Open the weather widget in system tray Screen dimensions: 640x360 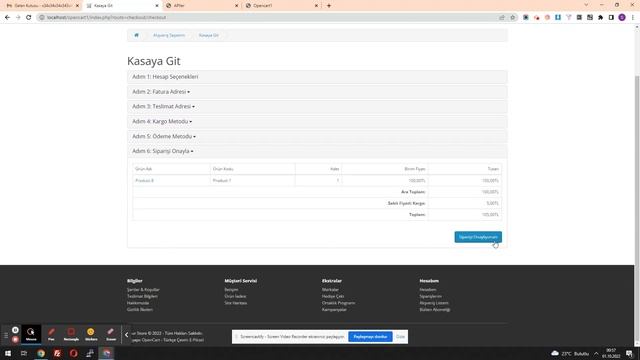(570, 353)
